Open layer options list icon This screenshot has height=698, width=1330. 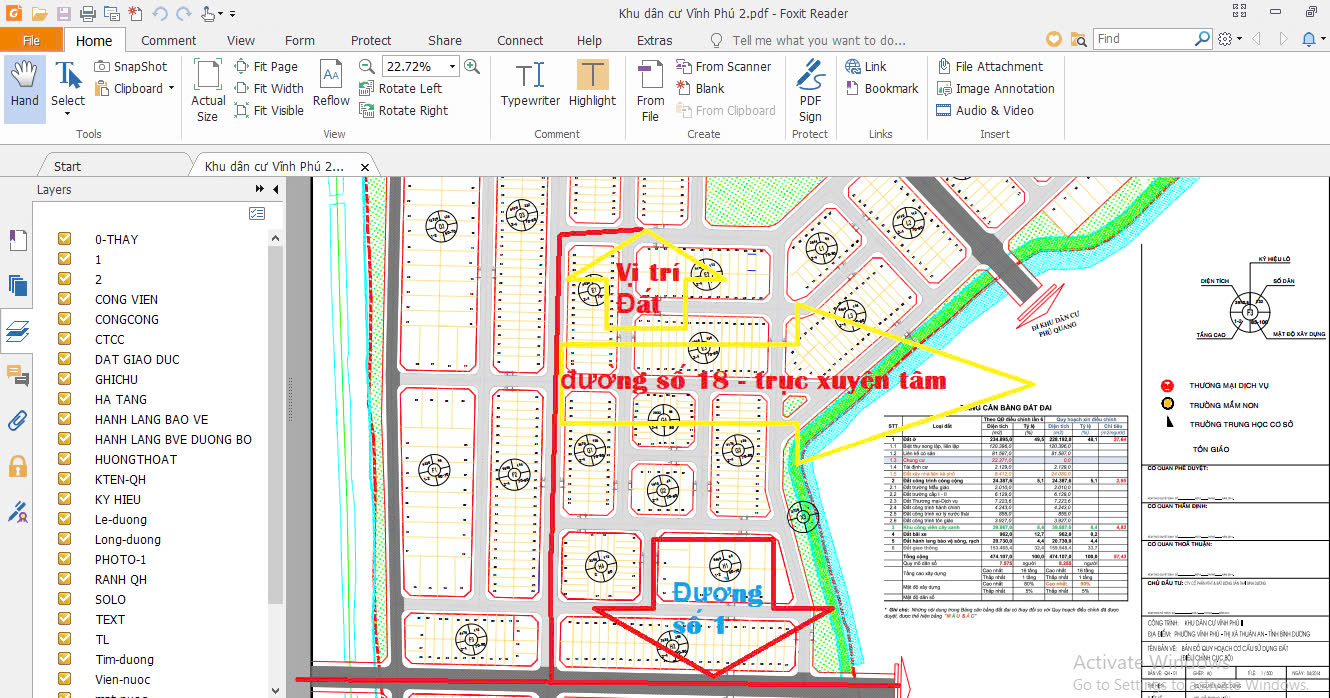click(257, 213)
